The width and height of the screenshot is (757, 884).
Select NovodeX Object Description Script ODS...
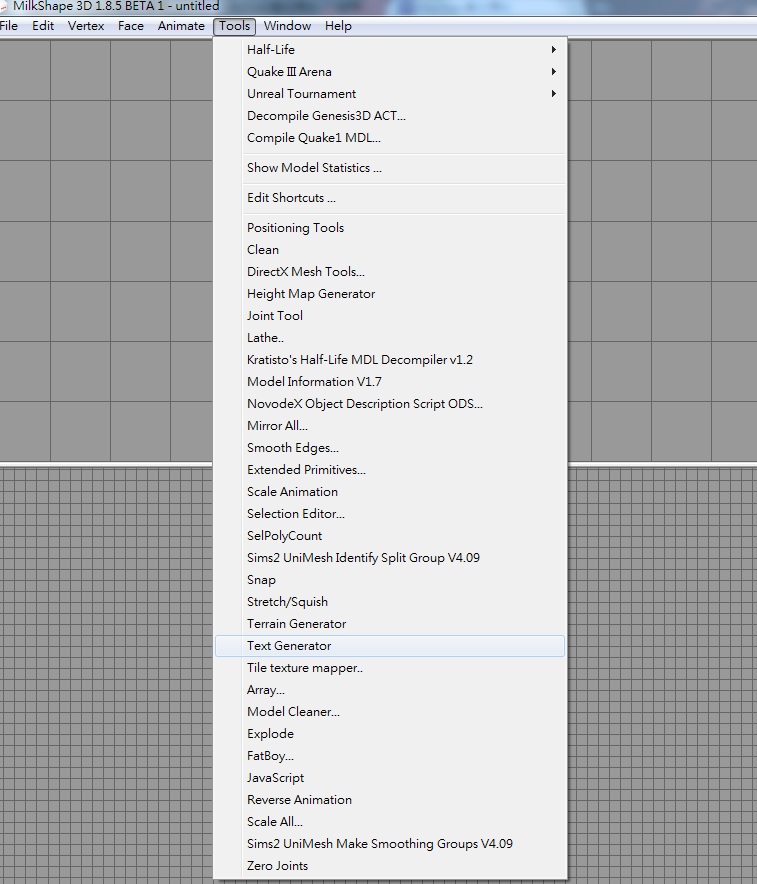tap(389, 403)
